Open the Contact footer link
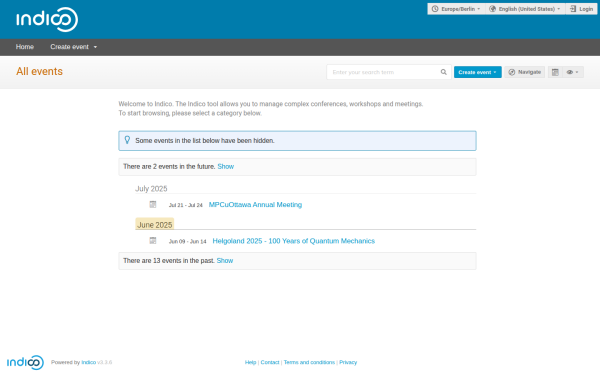This screenshot has height=375, width=600. [270, 362]
